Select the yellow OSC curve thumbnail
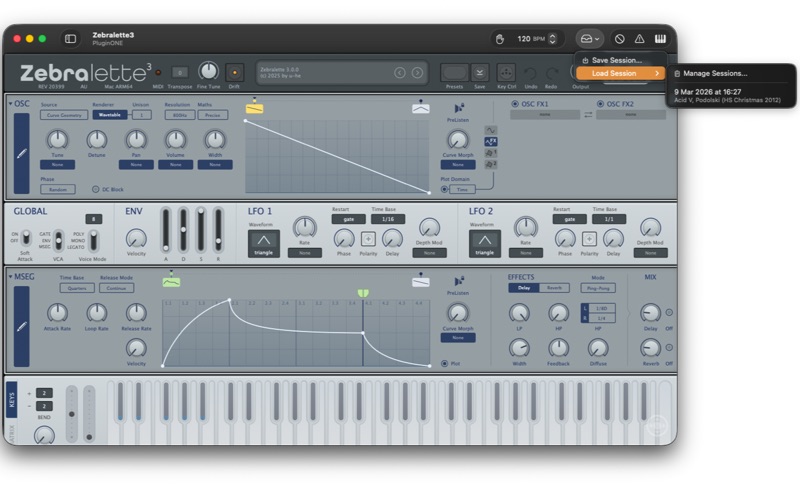Viewport: 800px width, 500px height. click(x=255, y=109)
